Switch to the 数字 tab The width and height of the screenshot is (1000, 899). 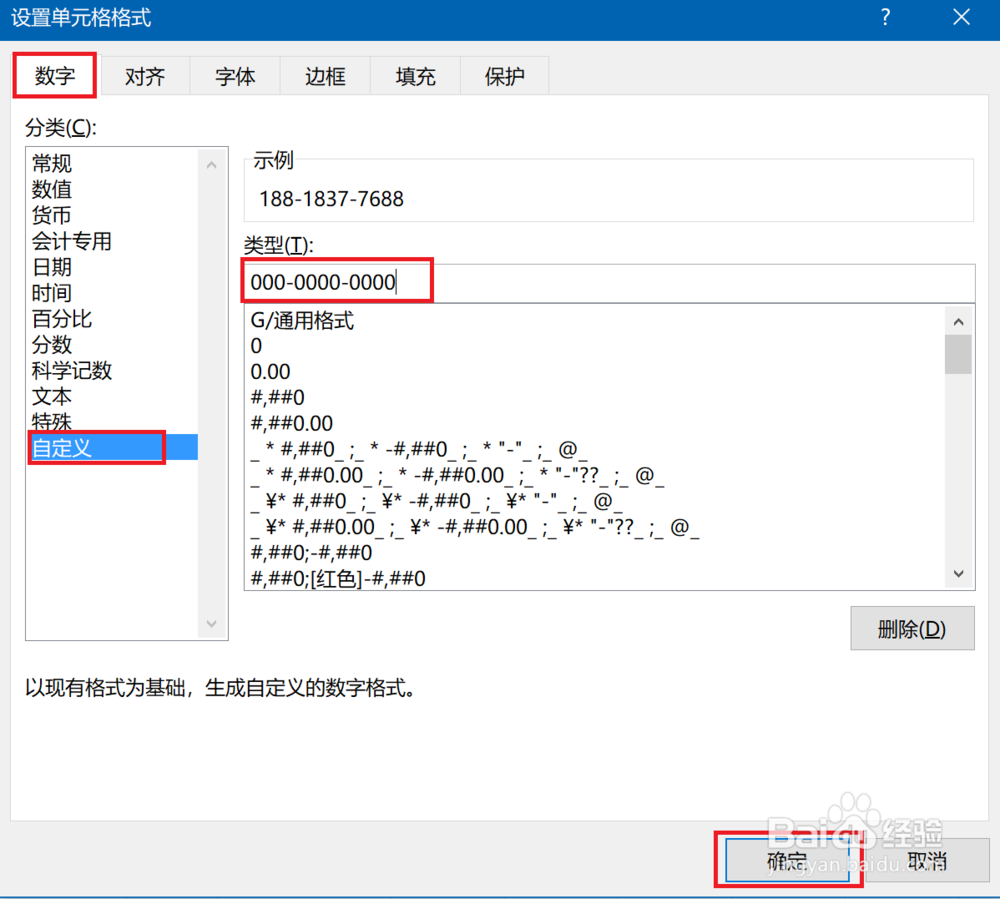(54, 75)
